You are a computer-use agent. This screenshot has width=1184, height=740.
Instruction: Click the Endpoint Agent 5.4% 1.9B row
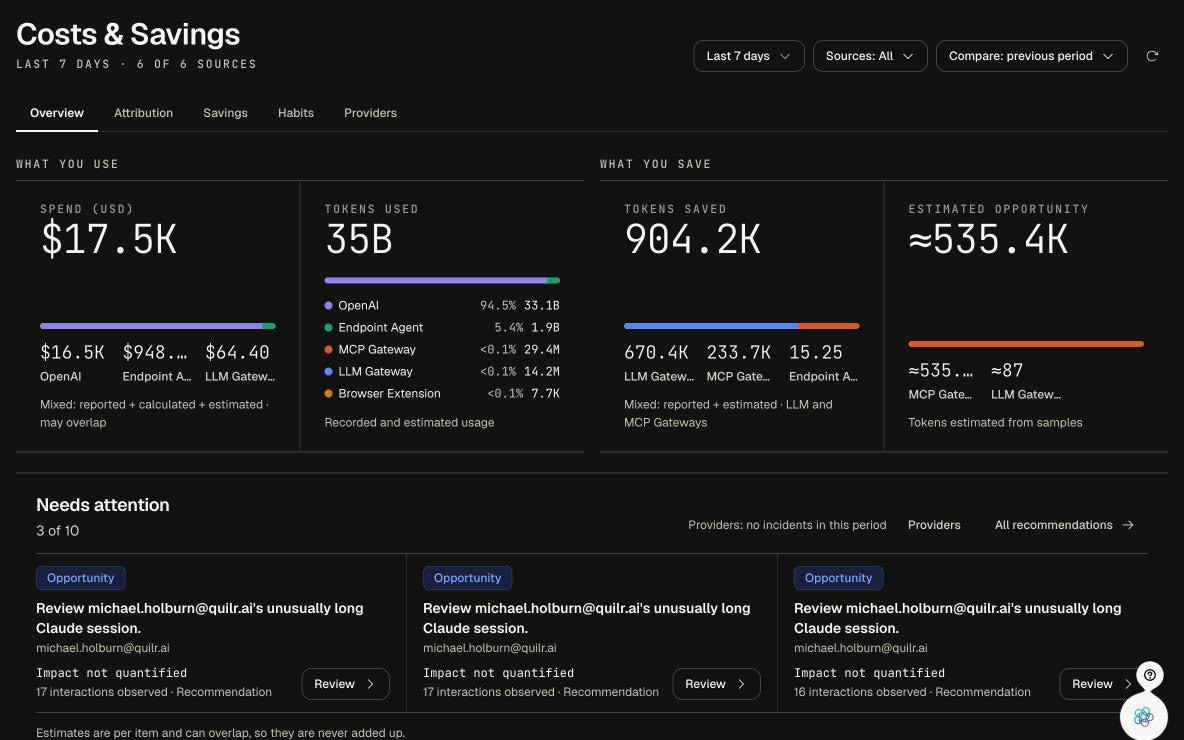pyautogui.click(x=442, y=328)
